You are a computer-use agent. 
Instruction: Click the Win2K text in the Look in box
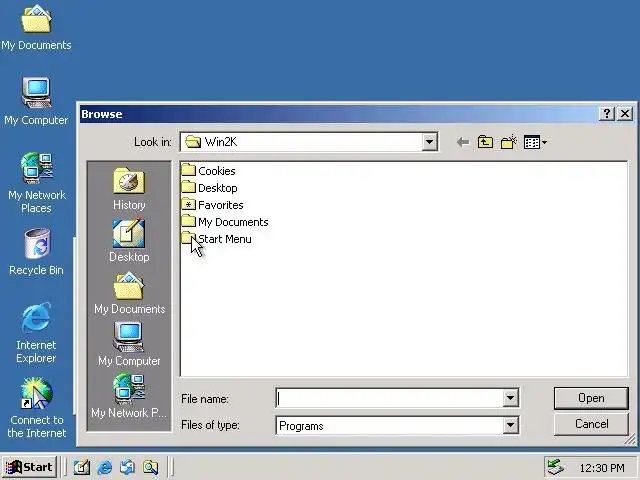(x=221, y=142)
